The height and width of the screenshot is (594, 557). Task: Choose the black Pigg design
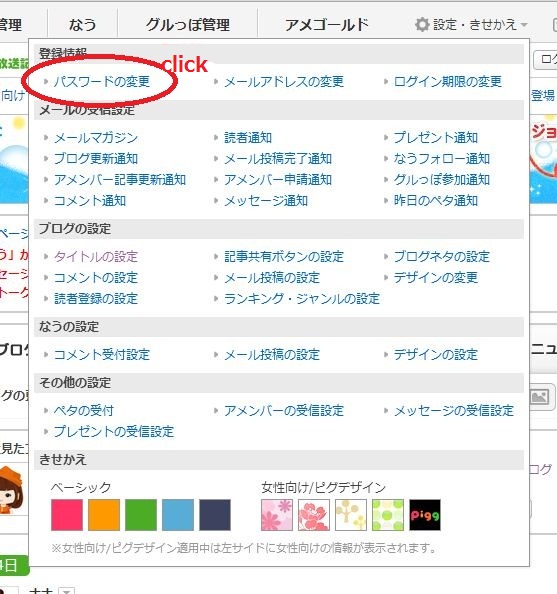(x=425, y=515)
